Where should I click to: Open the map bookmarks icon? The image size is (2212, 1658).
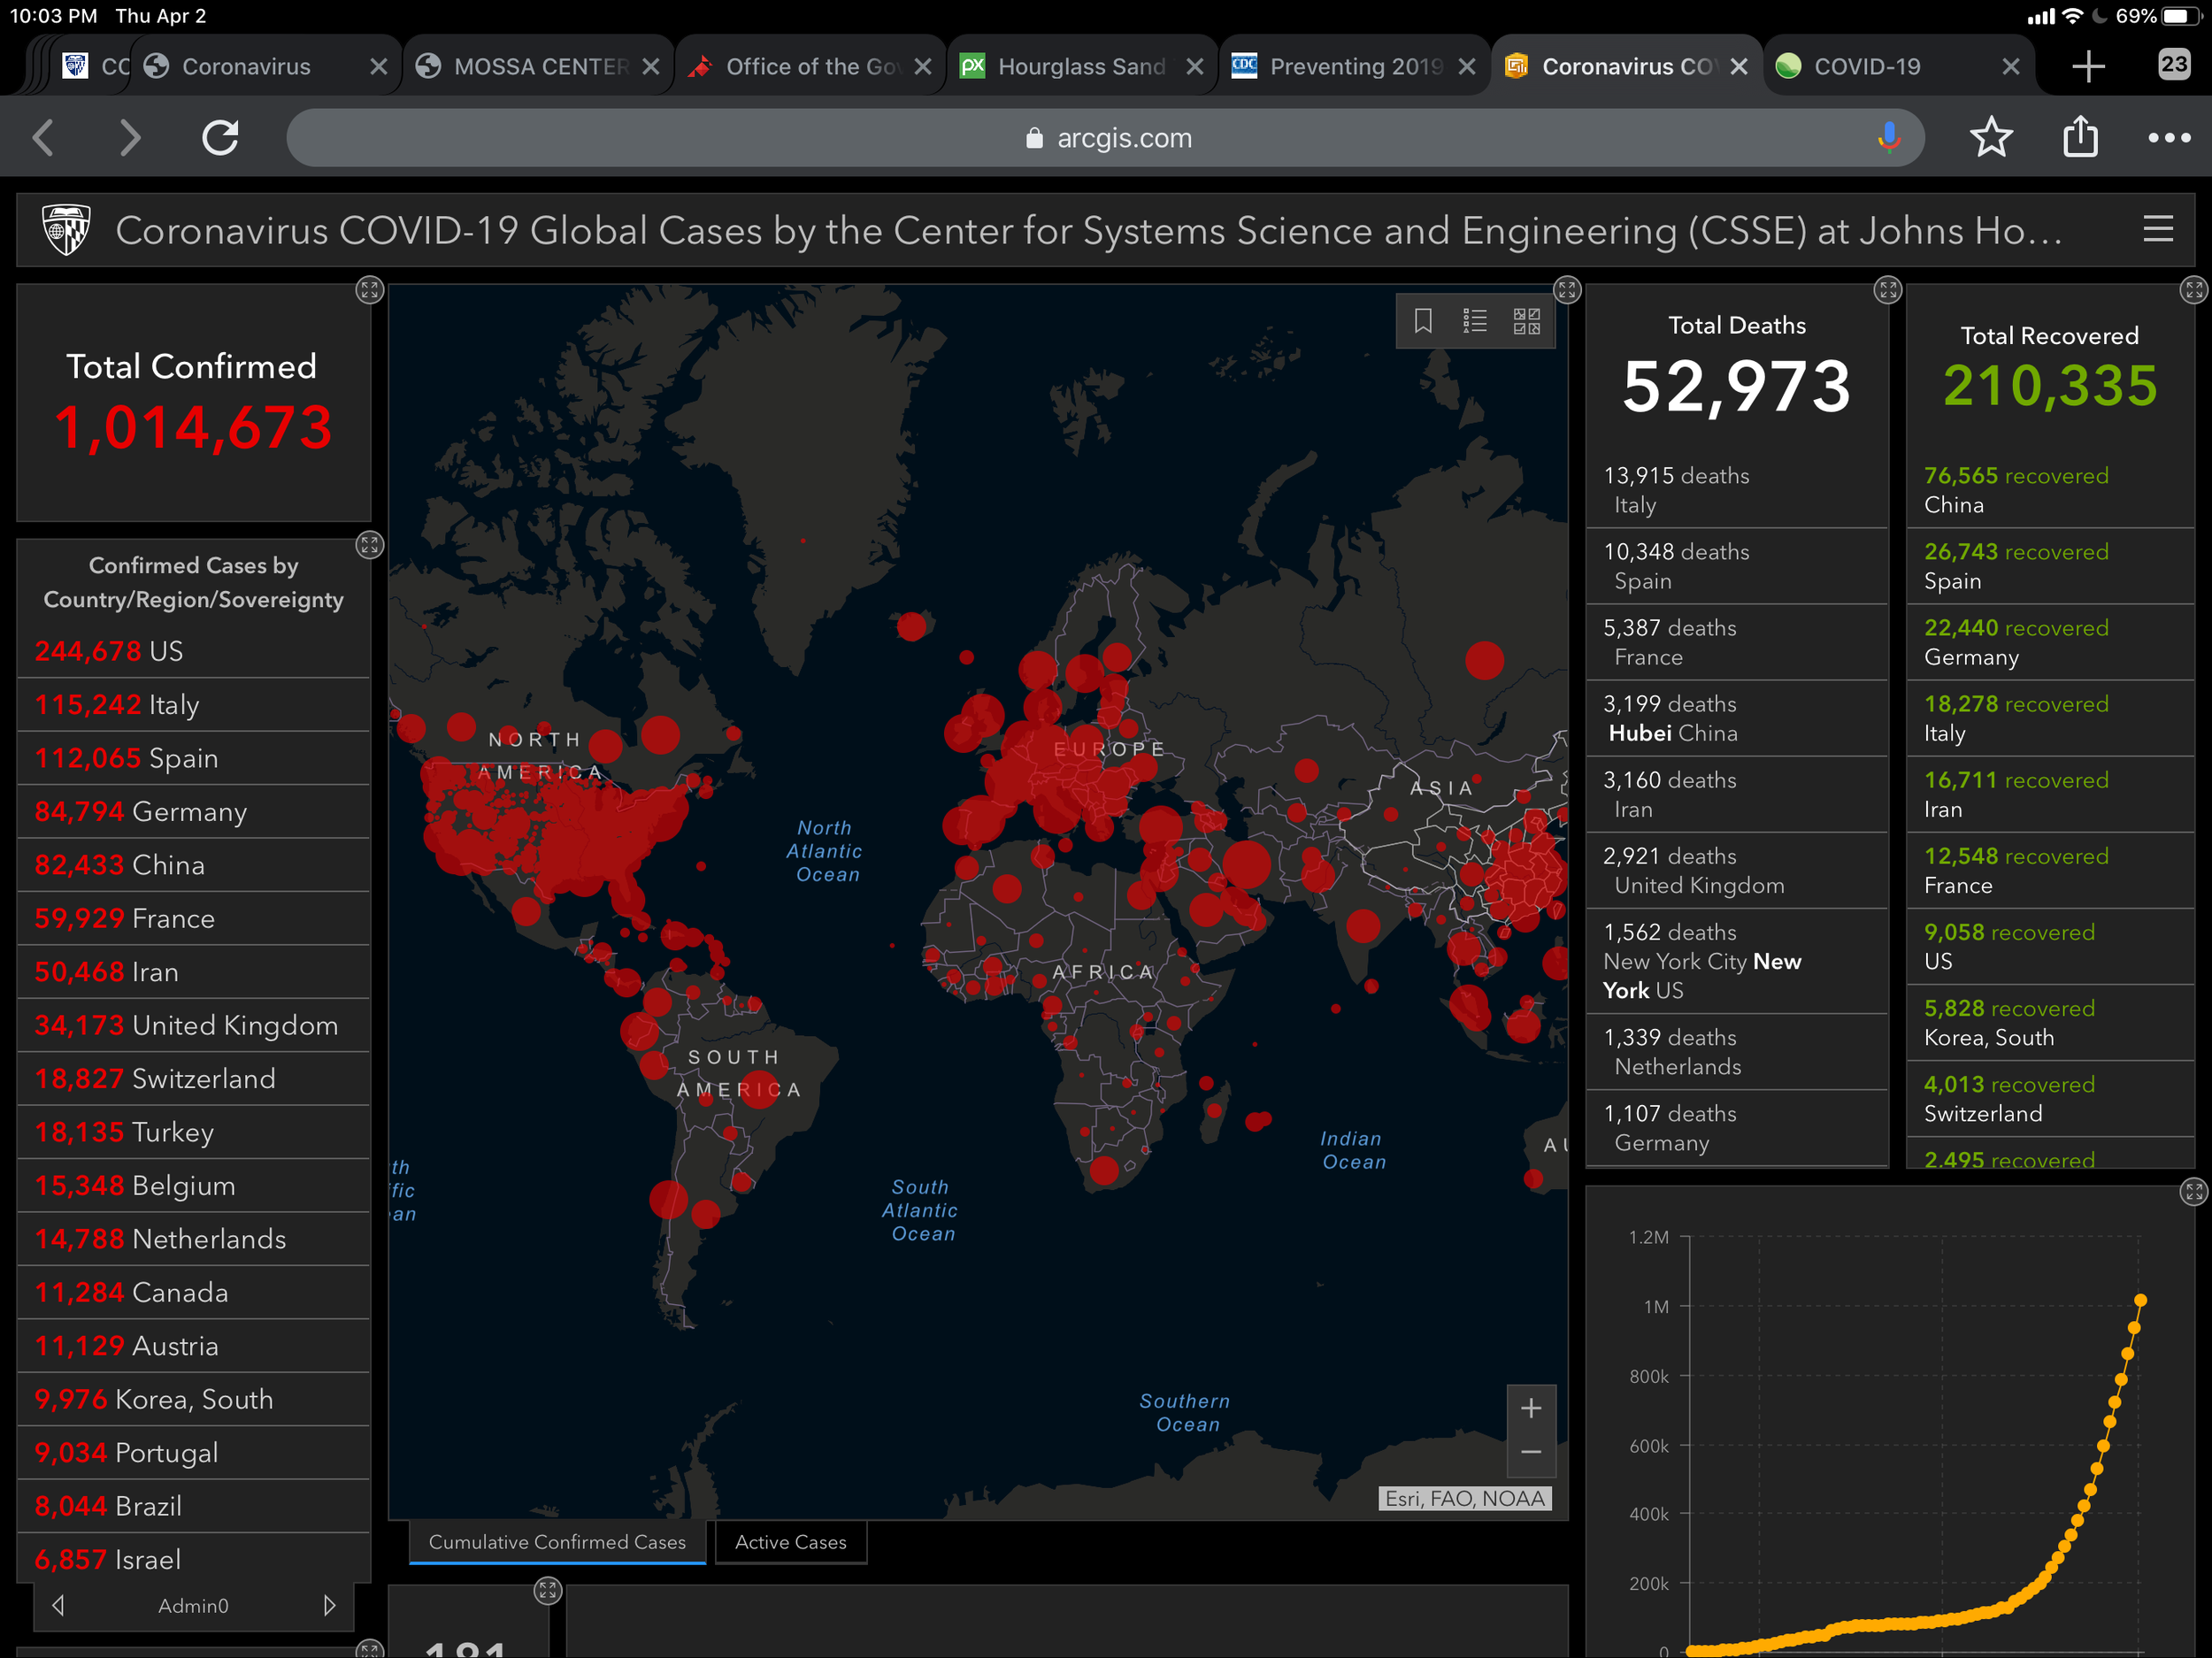[x=1422, y=321]
